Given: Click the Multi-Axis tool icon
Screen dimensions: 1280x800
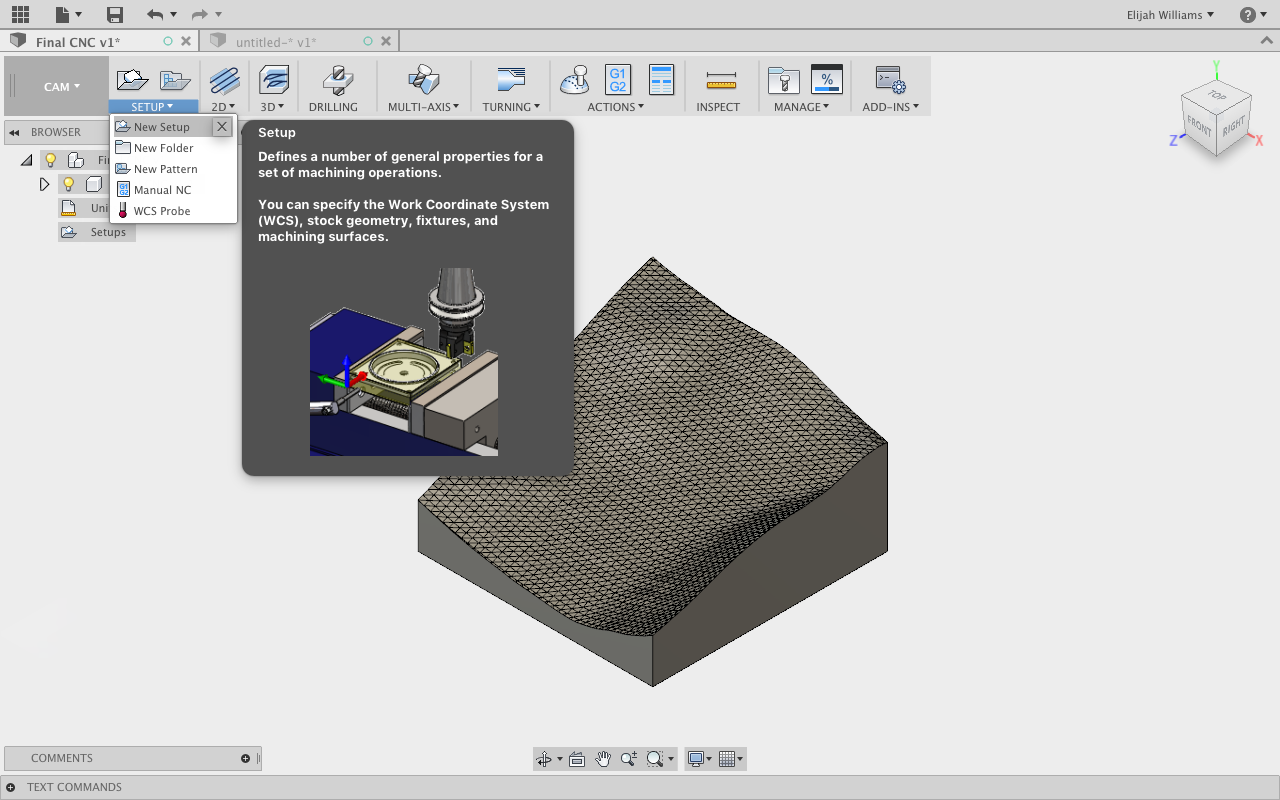Looking at the screenshot, I should click(x=424, y=80).
